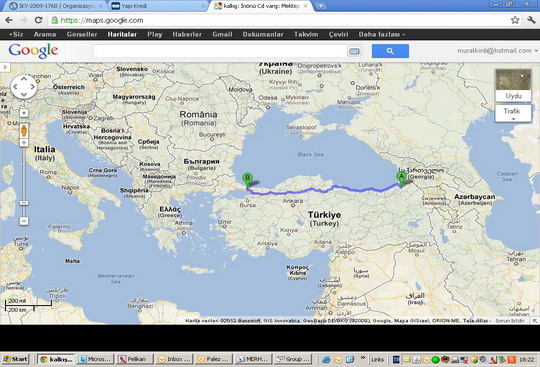Switch to Uydu satellite view
This screenshot has width=540, height=367.
tap(513, 85)
